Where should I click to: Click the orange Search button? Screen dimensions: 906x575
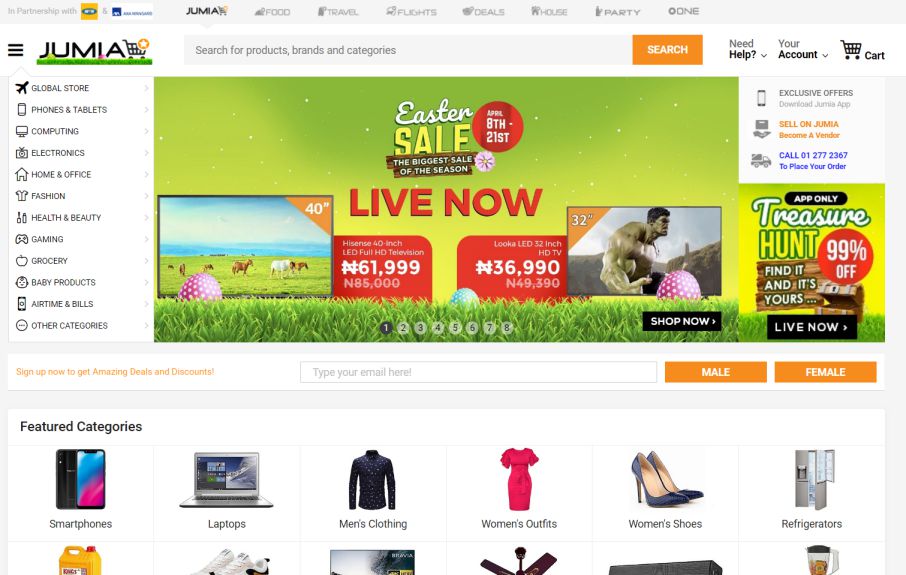[667, 50]
